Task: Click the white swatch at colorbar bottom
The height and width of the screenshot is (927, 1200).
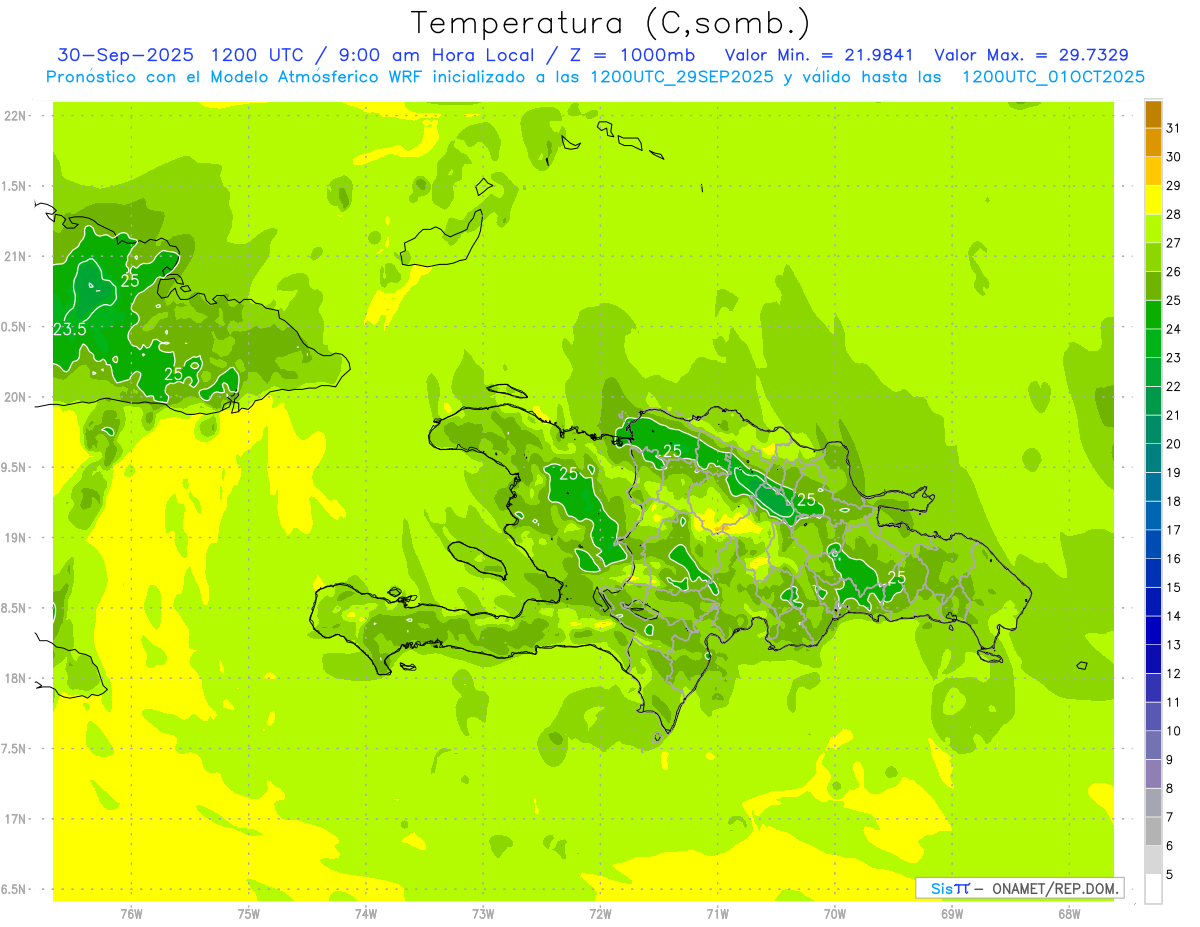Action: [x=1153, y=888]
